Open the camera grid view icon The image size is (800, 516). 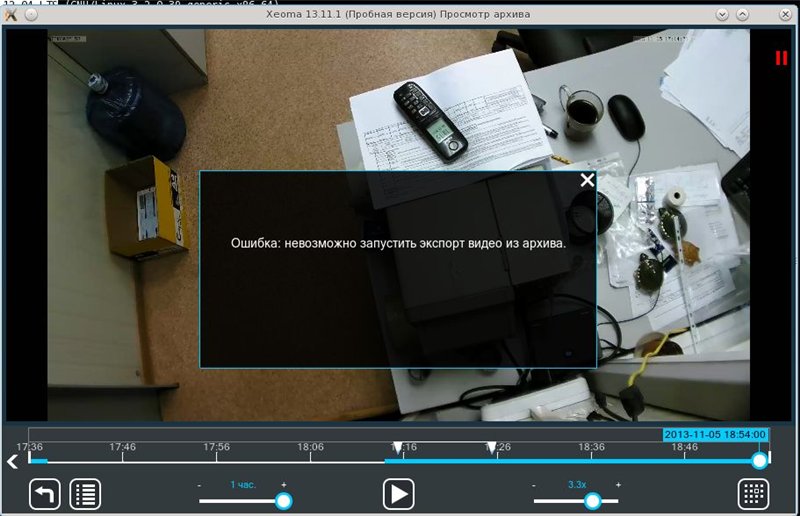[x=754, y=494]
